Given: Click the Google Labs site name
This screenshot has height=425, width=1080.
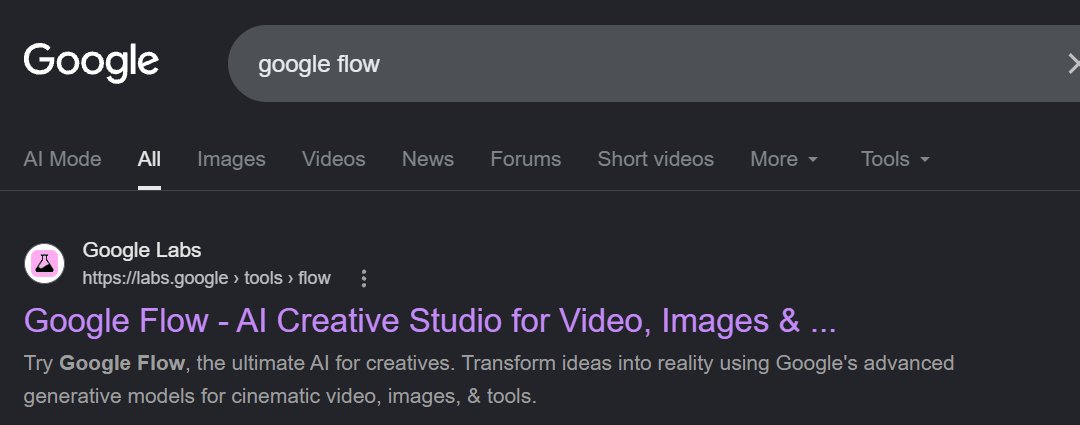Looking at the screenshot, I should pos(142,249).
